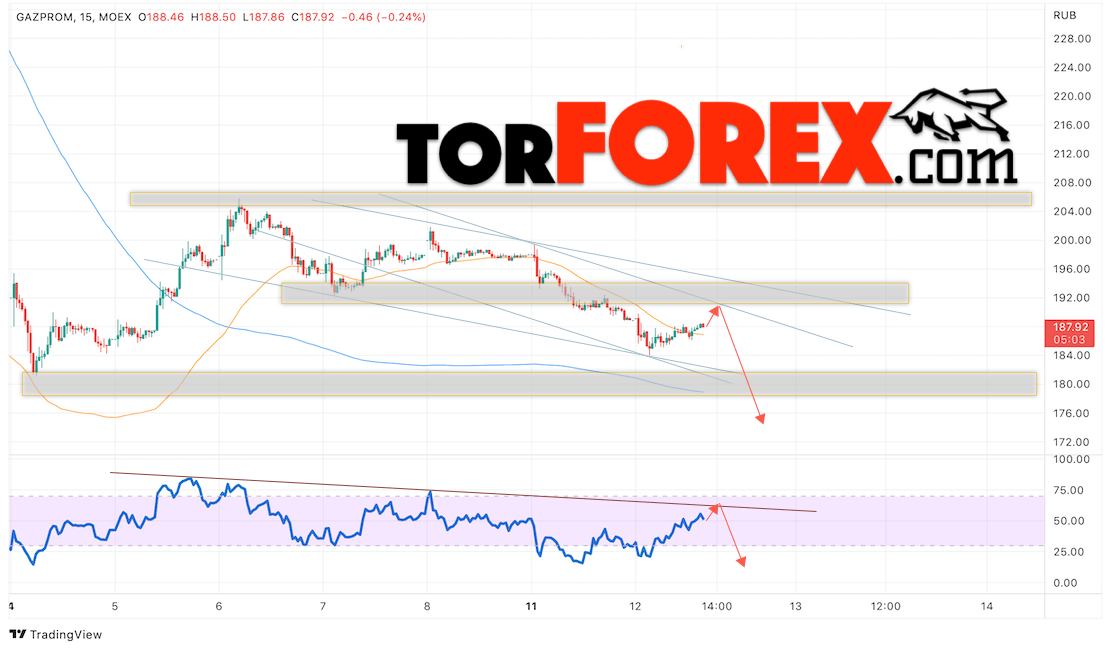The height and width of the screenshot is (650, 1111).
Task: Click the 176.00 price axis value
Action: (1072, 413)
